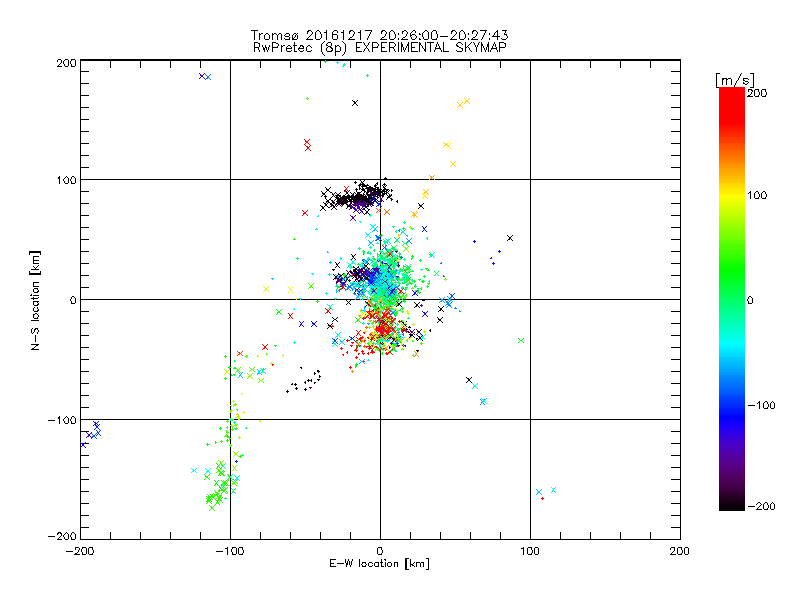Viewport: 800px width, 600px height.
Task: Click the colorbar label '100' near yellow
Action: pos(757,195)
